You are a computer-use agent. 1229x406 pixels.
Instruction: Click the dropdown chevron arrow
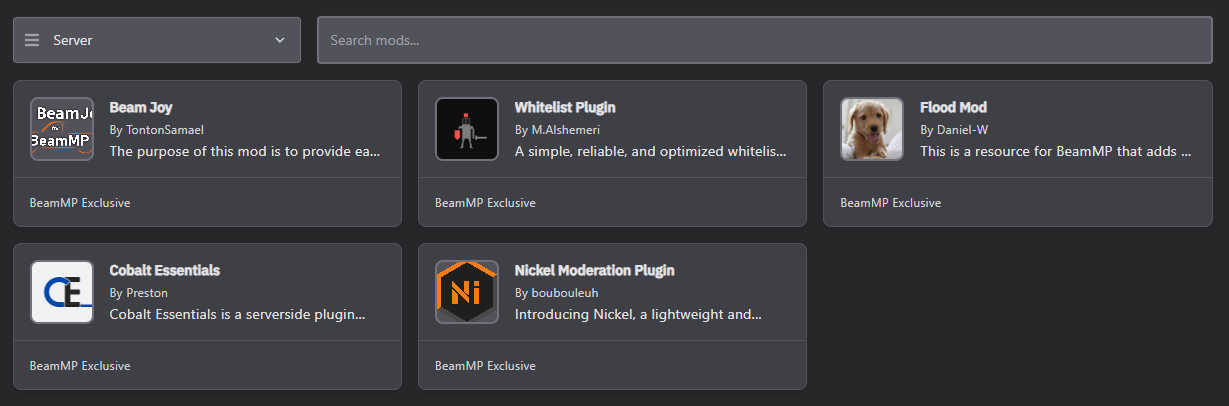(279, 40)
